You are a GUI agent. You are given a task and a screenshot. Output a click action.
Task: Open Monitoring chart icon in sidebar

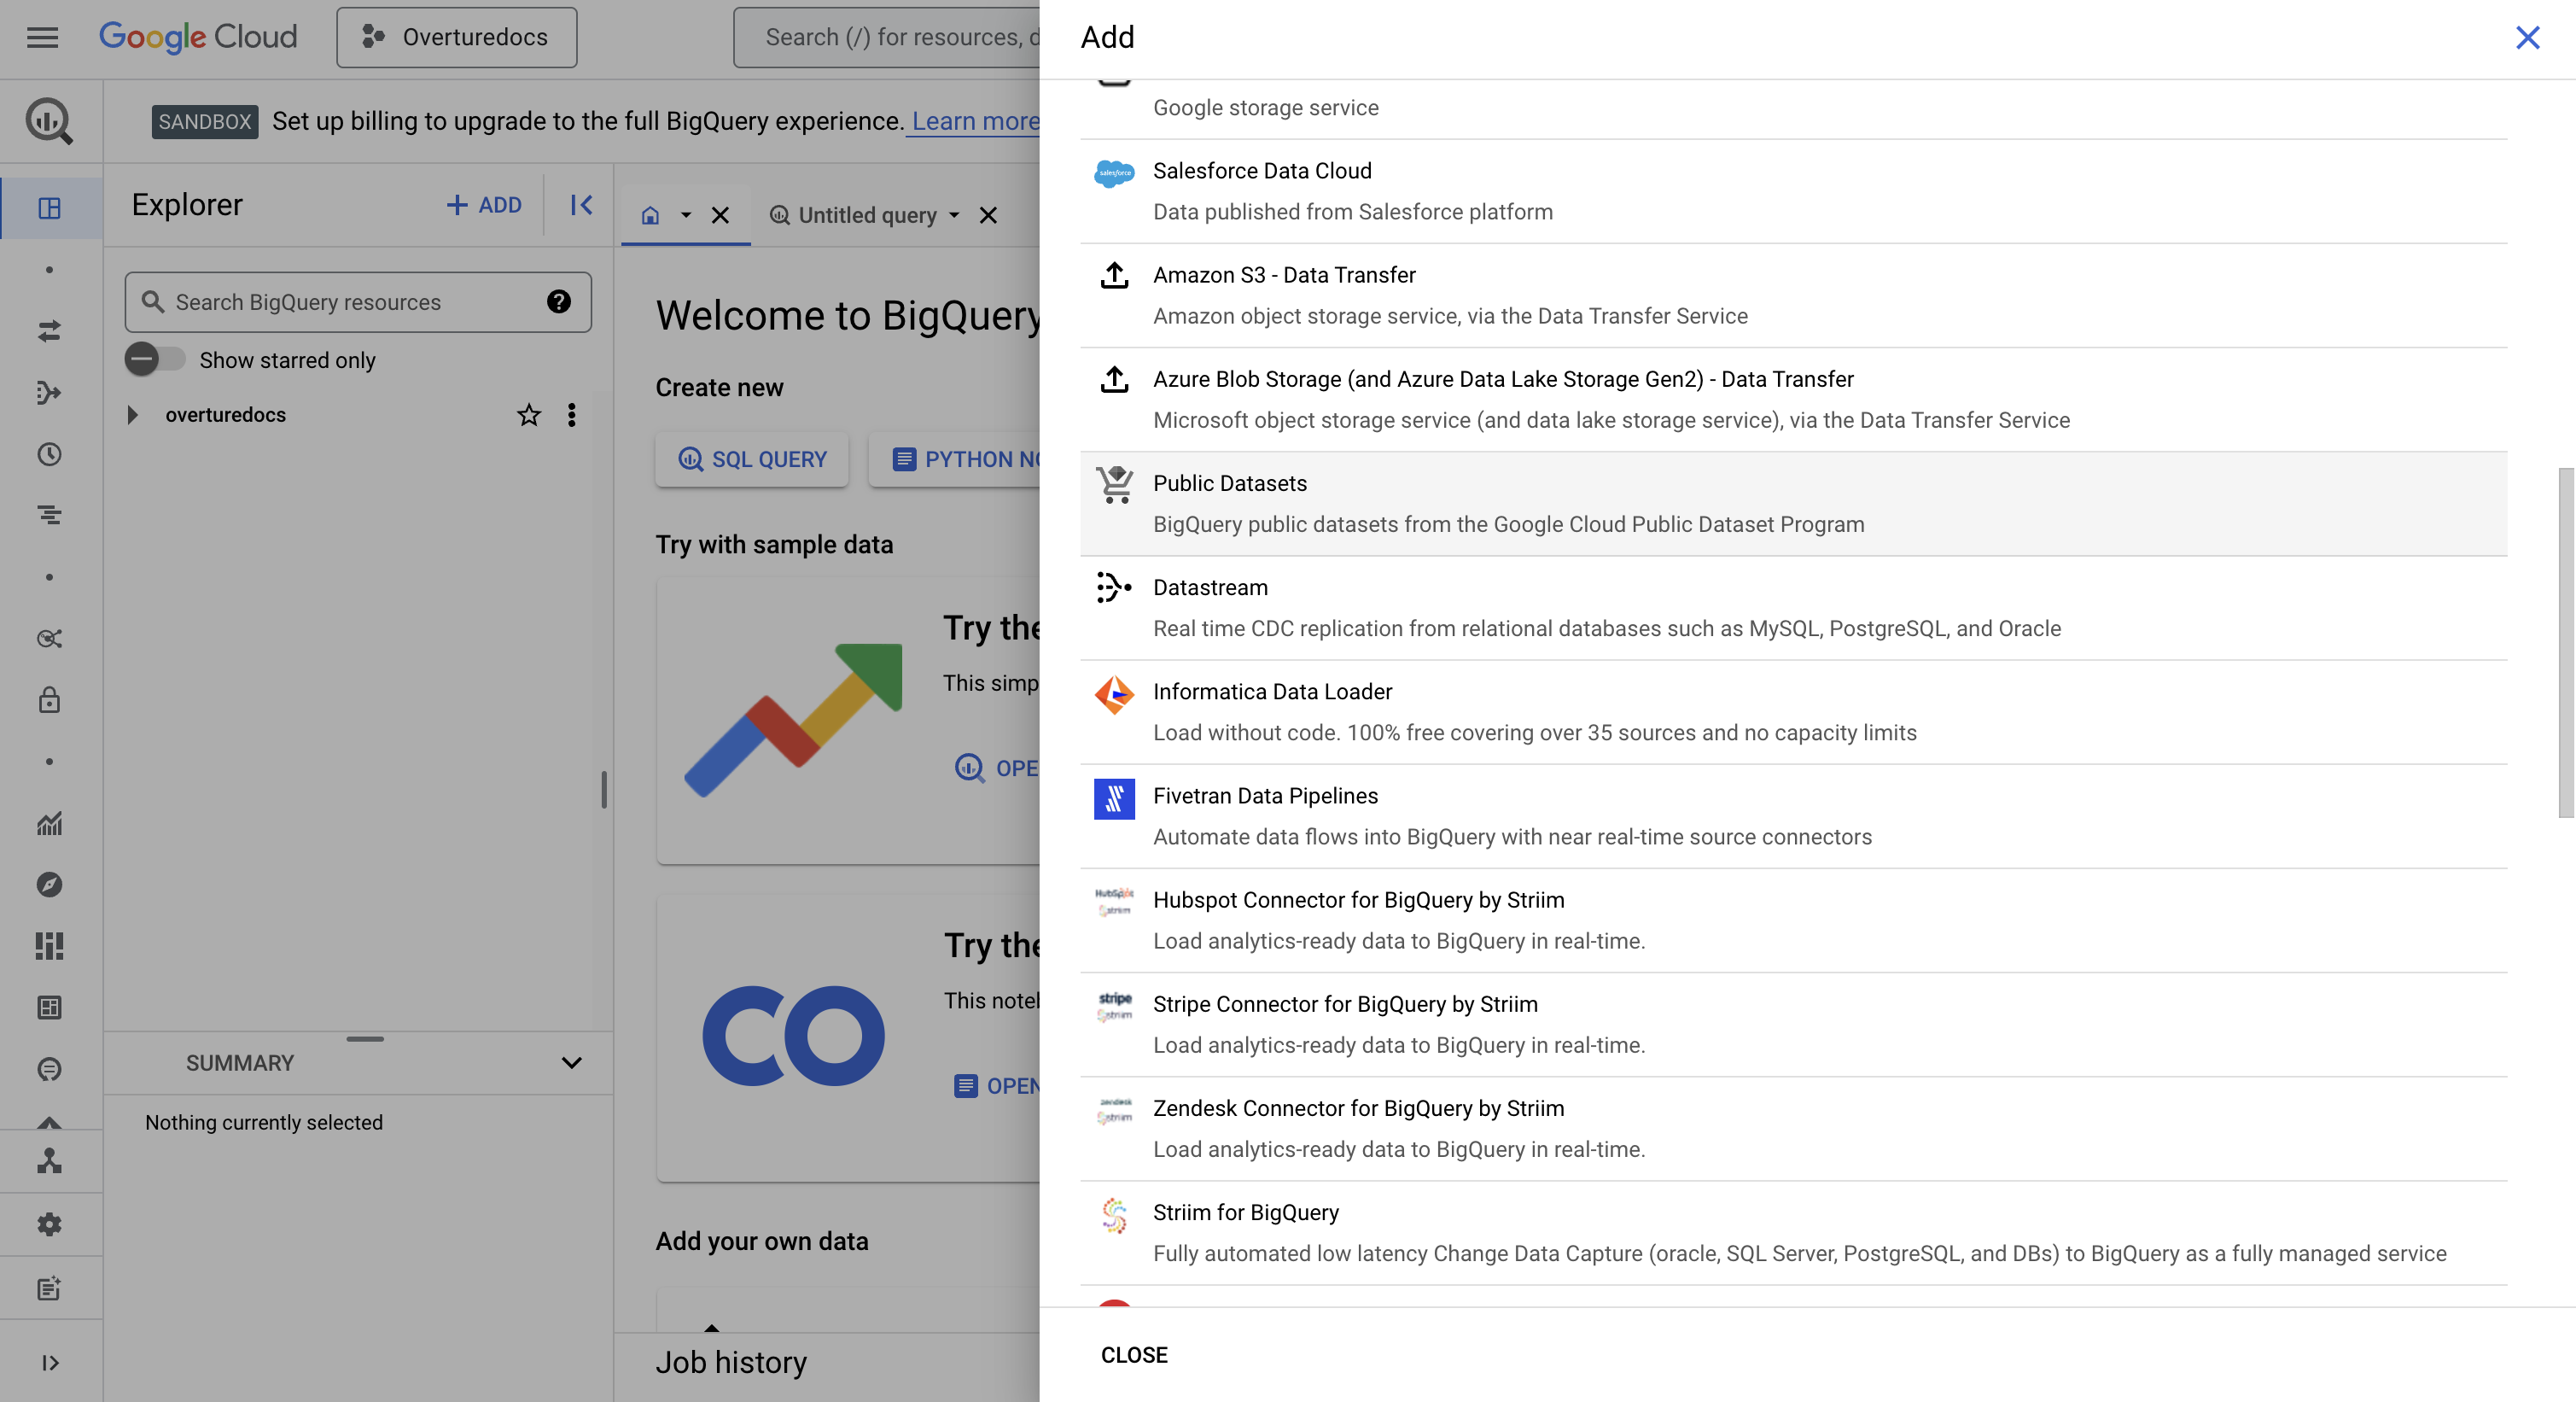tap(49, 823)
